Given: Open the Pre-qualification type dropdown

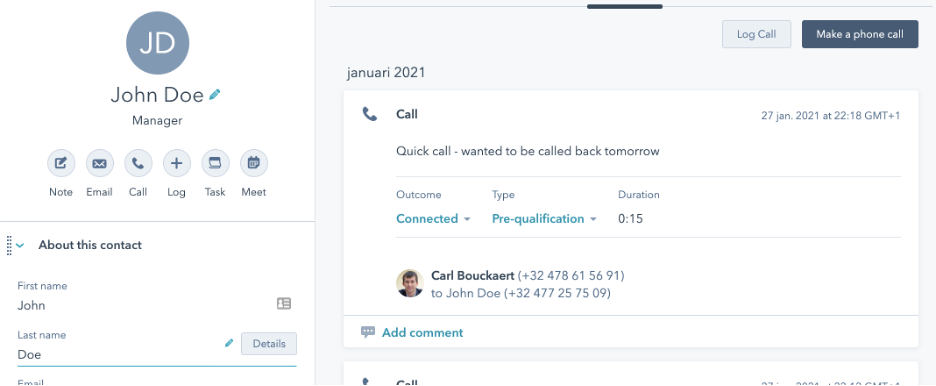Looking at the screenshot, I should [x=544, y=219].
